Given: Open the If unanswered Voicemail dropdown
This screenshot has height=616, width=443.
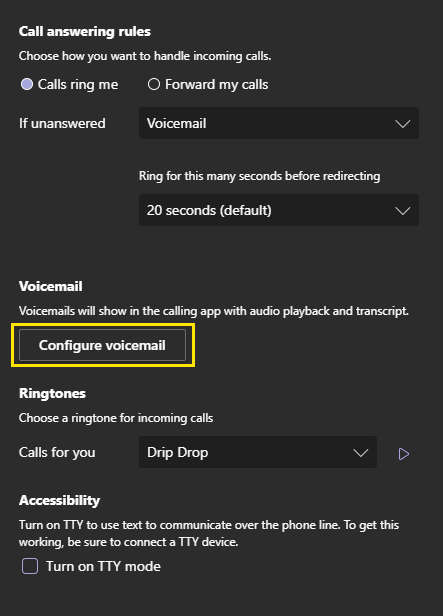Looking at the screenshot, I should coord(279,123).
